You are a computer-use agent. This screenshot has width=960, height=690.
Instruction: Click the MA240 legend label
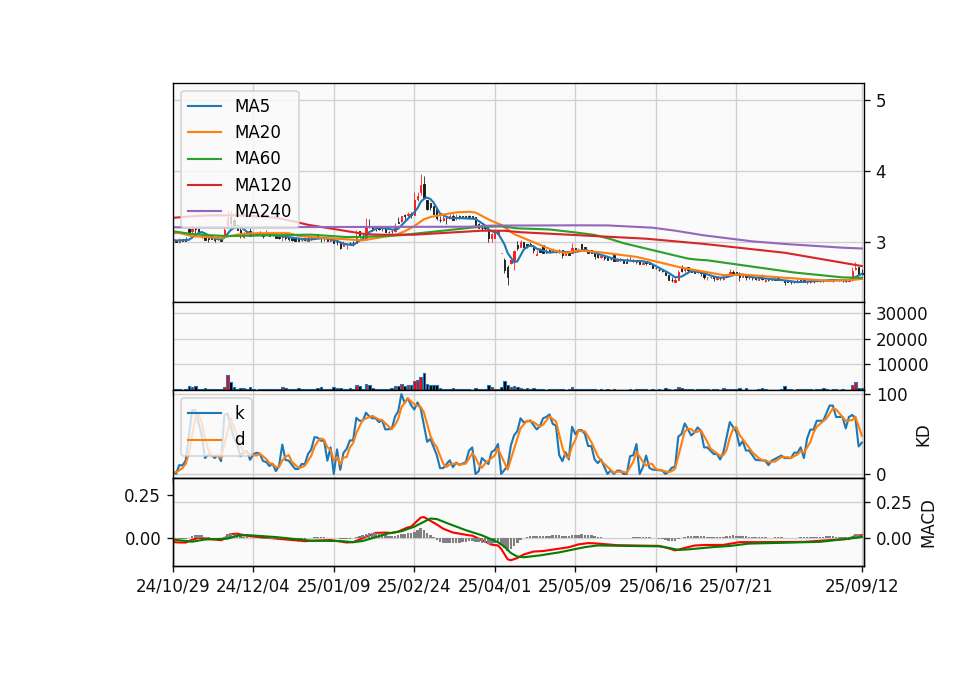tap(263, 211)
